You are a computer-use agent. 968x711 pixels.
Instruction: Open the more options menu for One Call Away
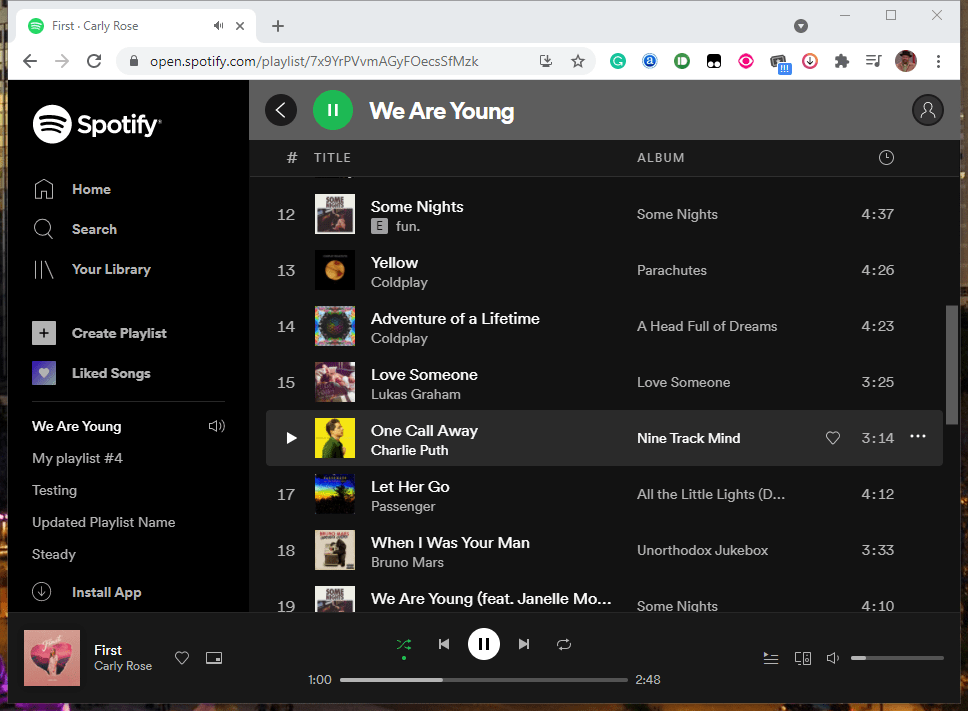pos(918,437)
